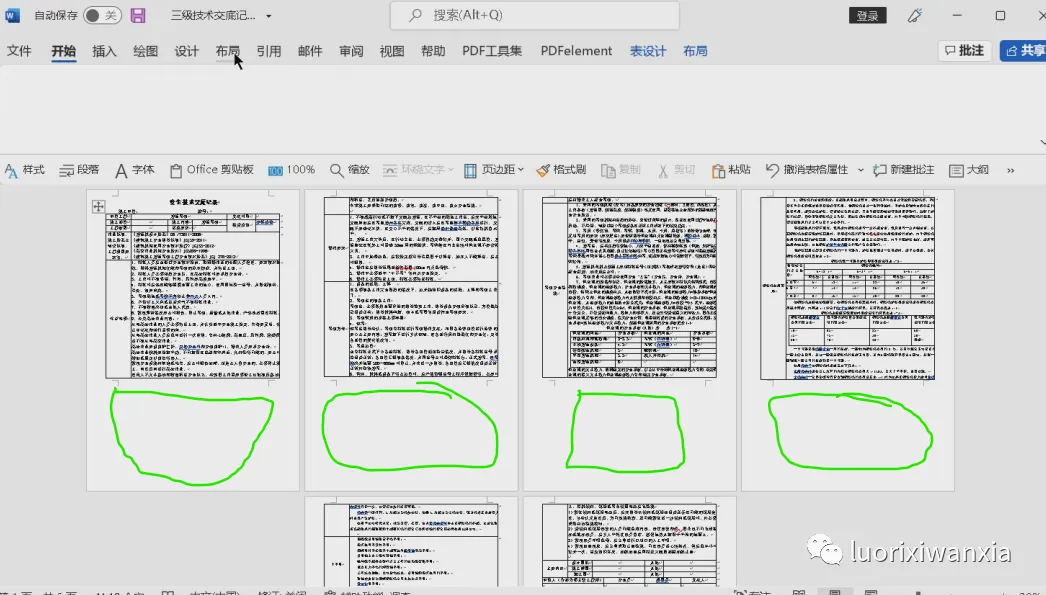The image size is (1046, 595).
Task: Select the bottom-left page thumbnail
Action: pyautogui.click(x=411, y=542)
